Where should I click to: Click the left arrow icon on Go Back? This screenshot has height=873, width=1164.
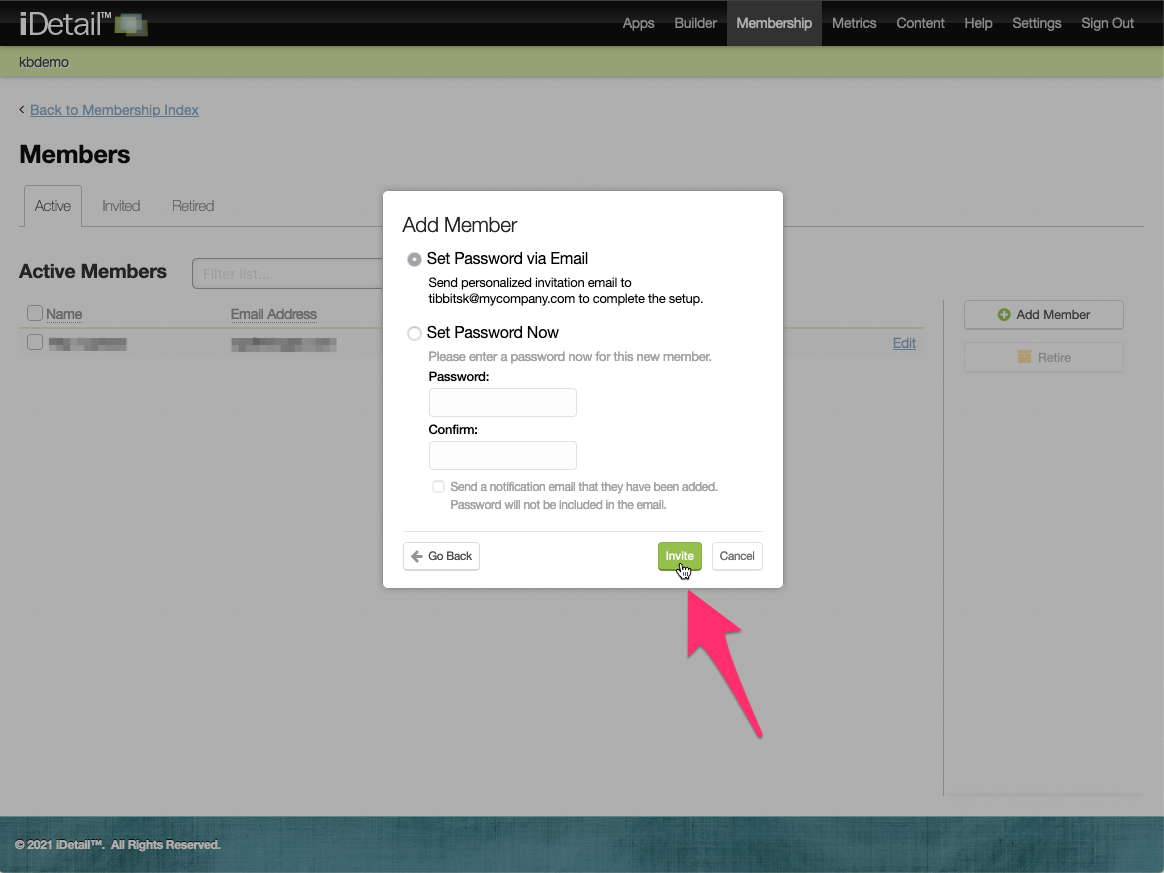pos(417,556)
